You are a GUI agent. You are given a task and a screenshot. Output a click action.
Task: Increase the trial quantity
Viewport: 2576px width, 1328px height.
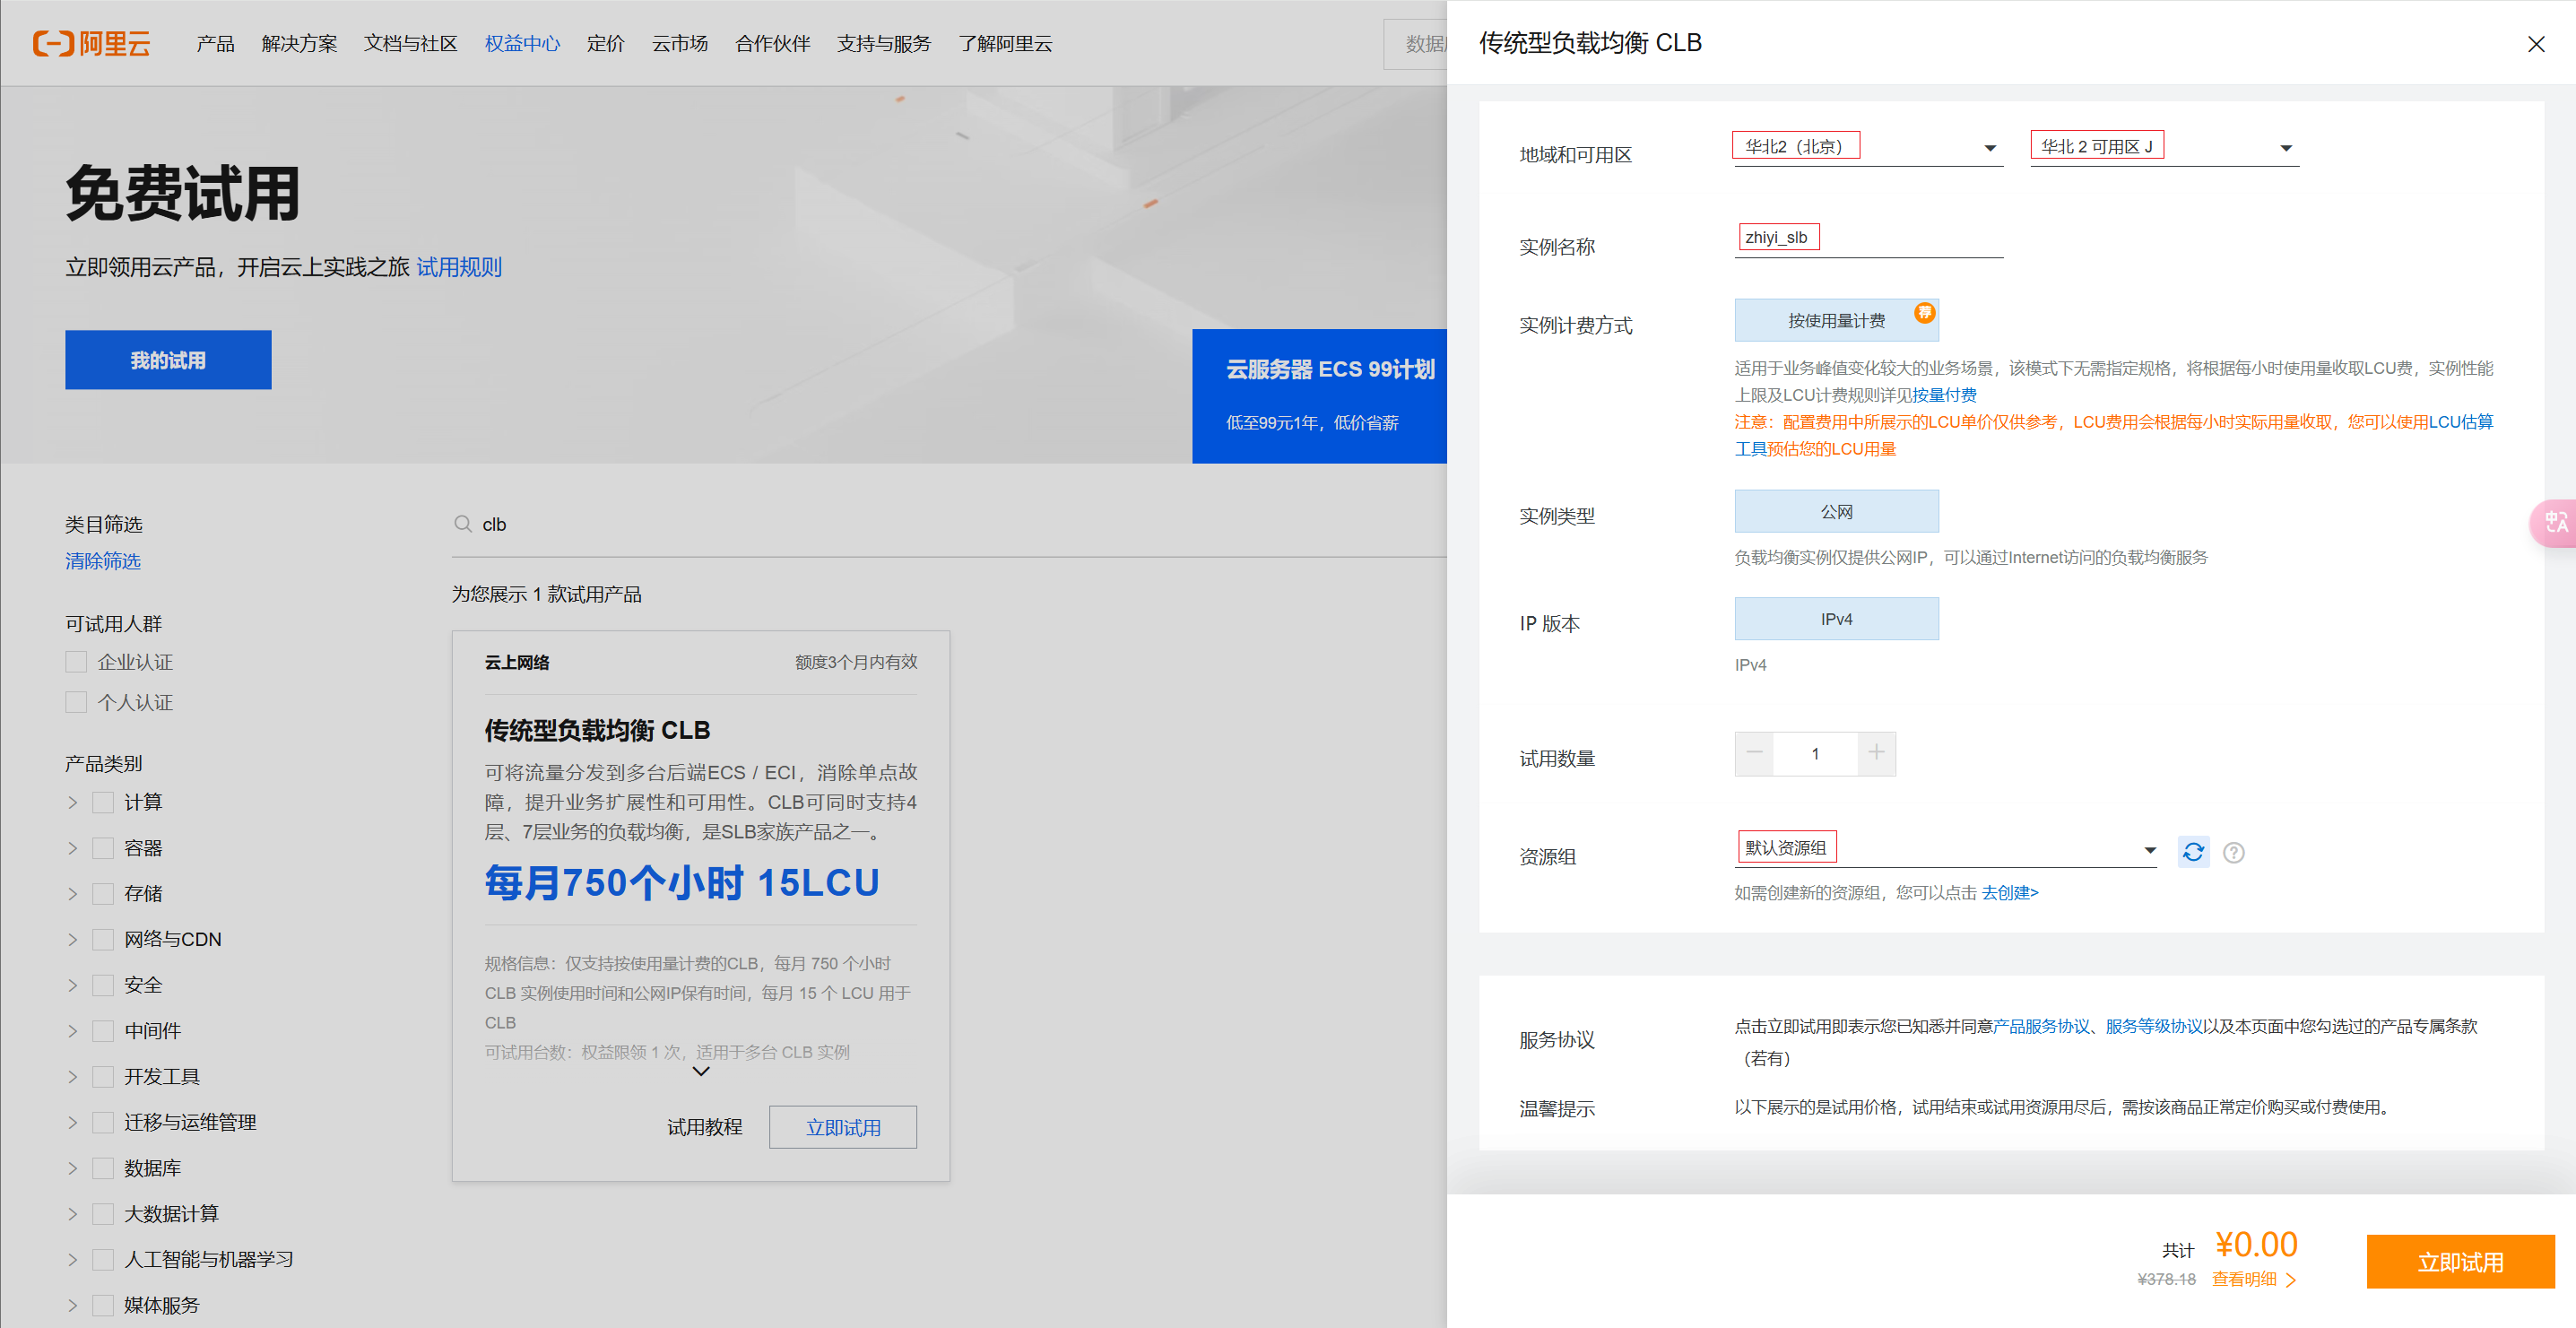pos(1876,753)
